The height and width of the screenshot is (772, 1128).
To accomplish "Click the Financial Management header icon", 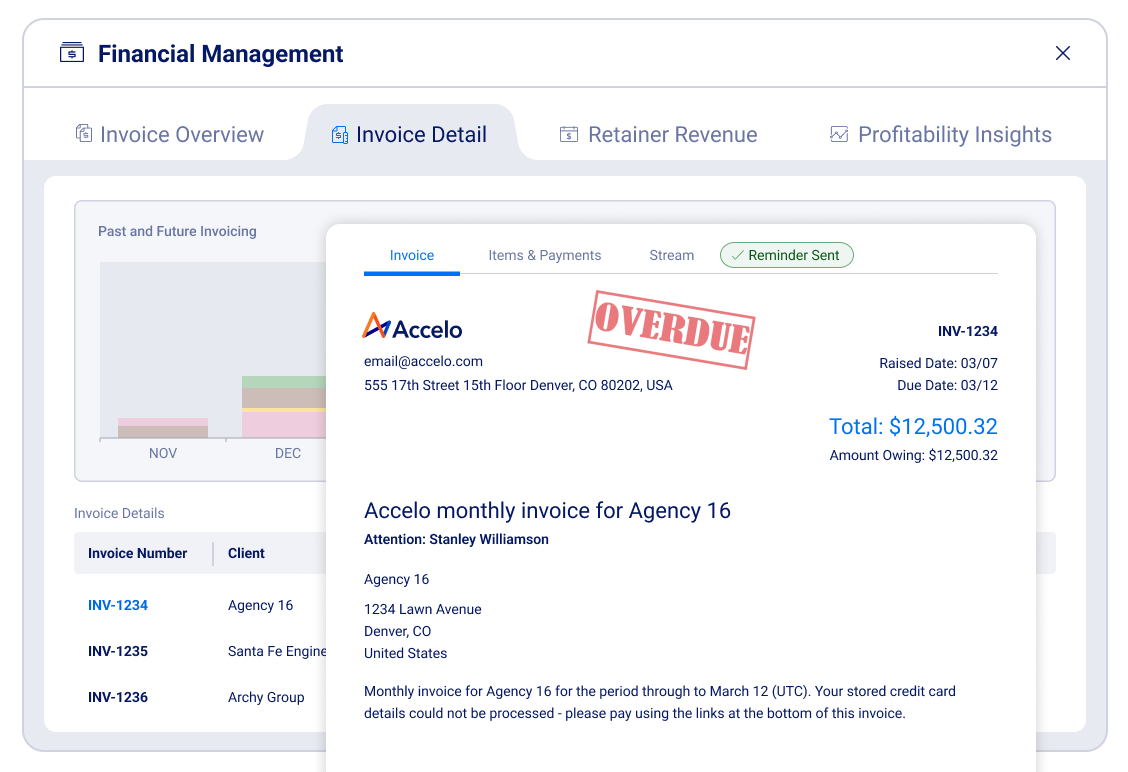I will click(x=72, y=53).
